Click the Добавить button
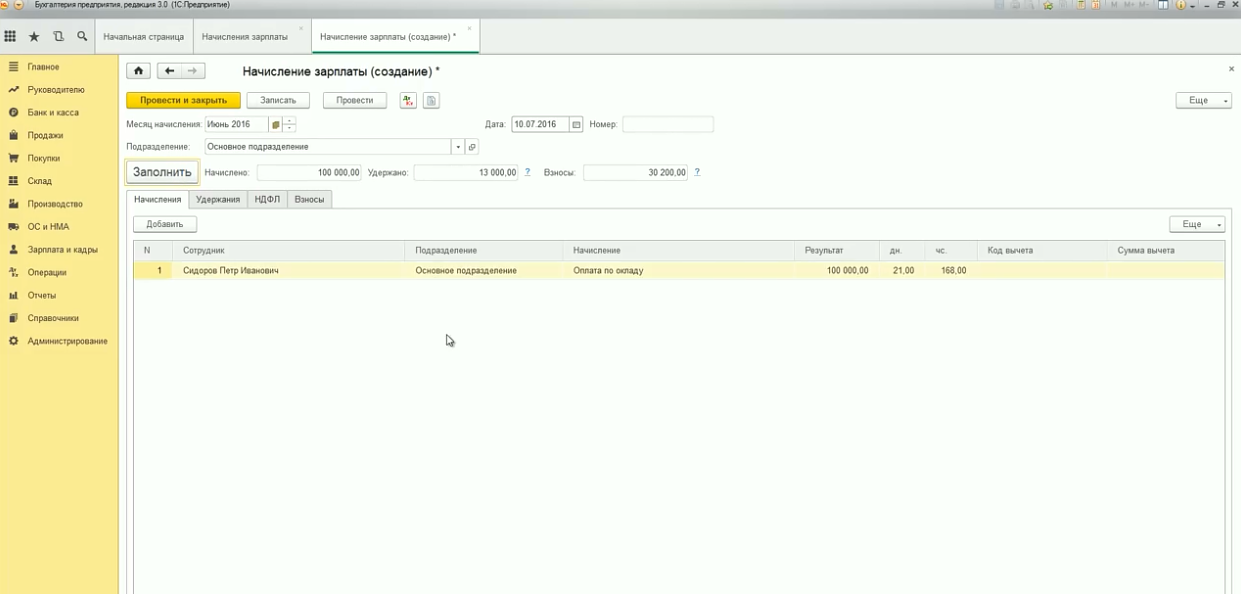This screenshot has height=594, width=1241. 165,224
